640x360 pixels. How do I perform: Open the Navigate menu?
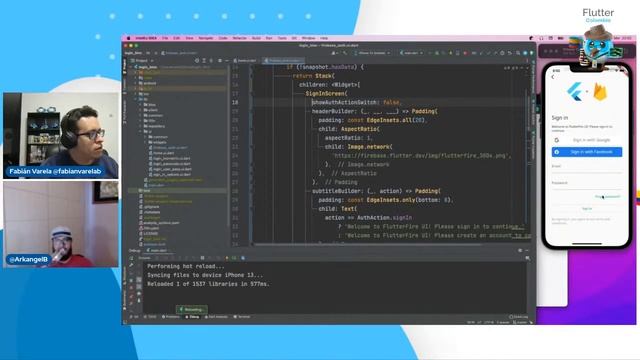point(206,38)
